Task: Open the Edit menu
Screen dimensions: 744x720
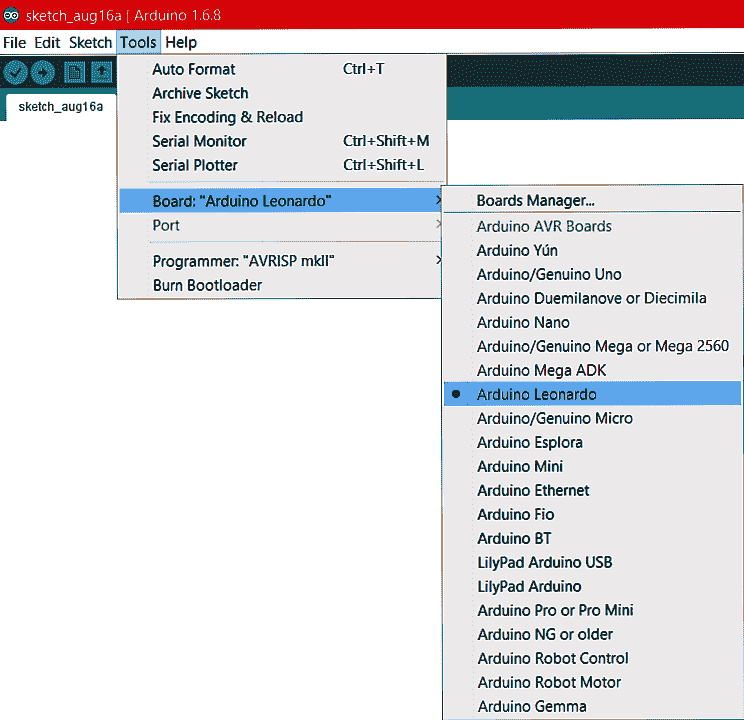Action: coord(47,43)
